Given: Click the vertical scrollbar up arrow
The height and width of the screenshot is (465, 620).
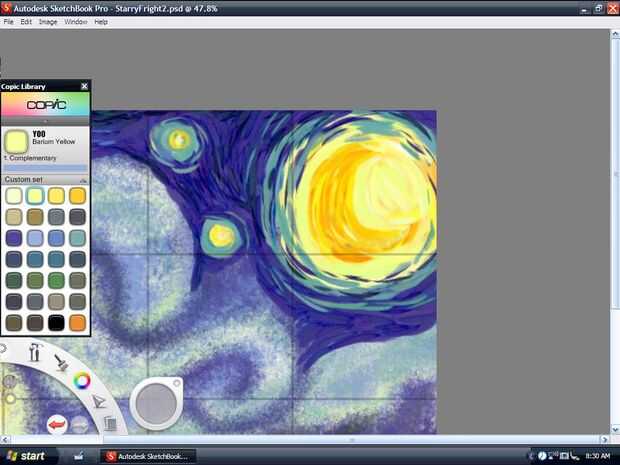Looking at the screenshot, I should [615, 34].
